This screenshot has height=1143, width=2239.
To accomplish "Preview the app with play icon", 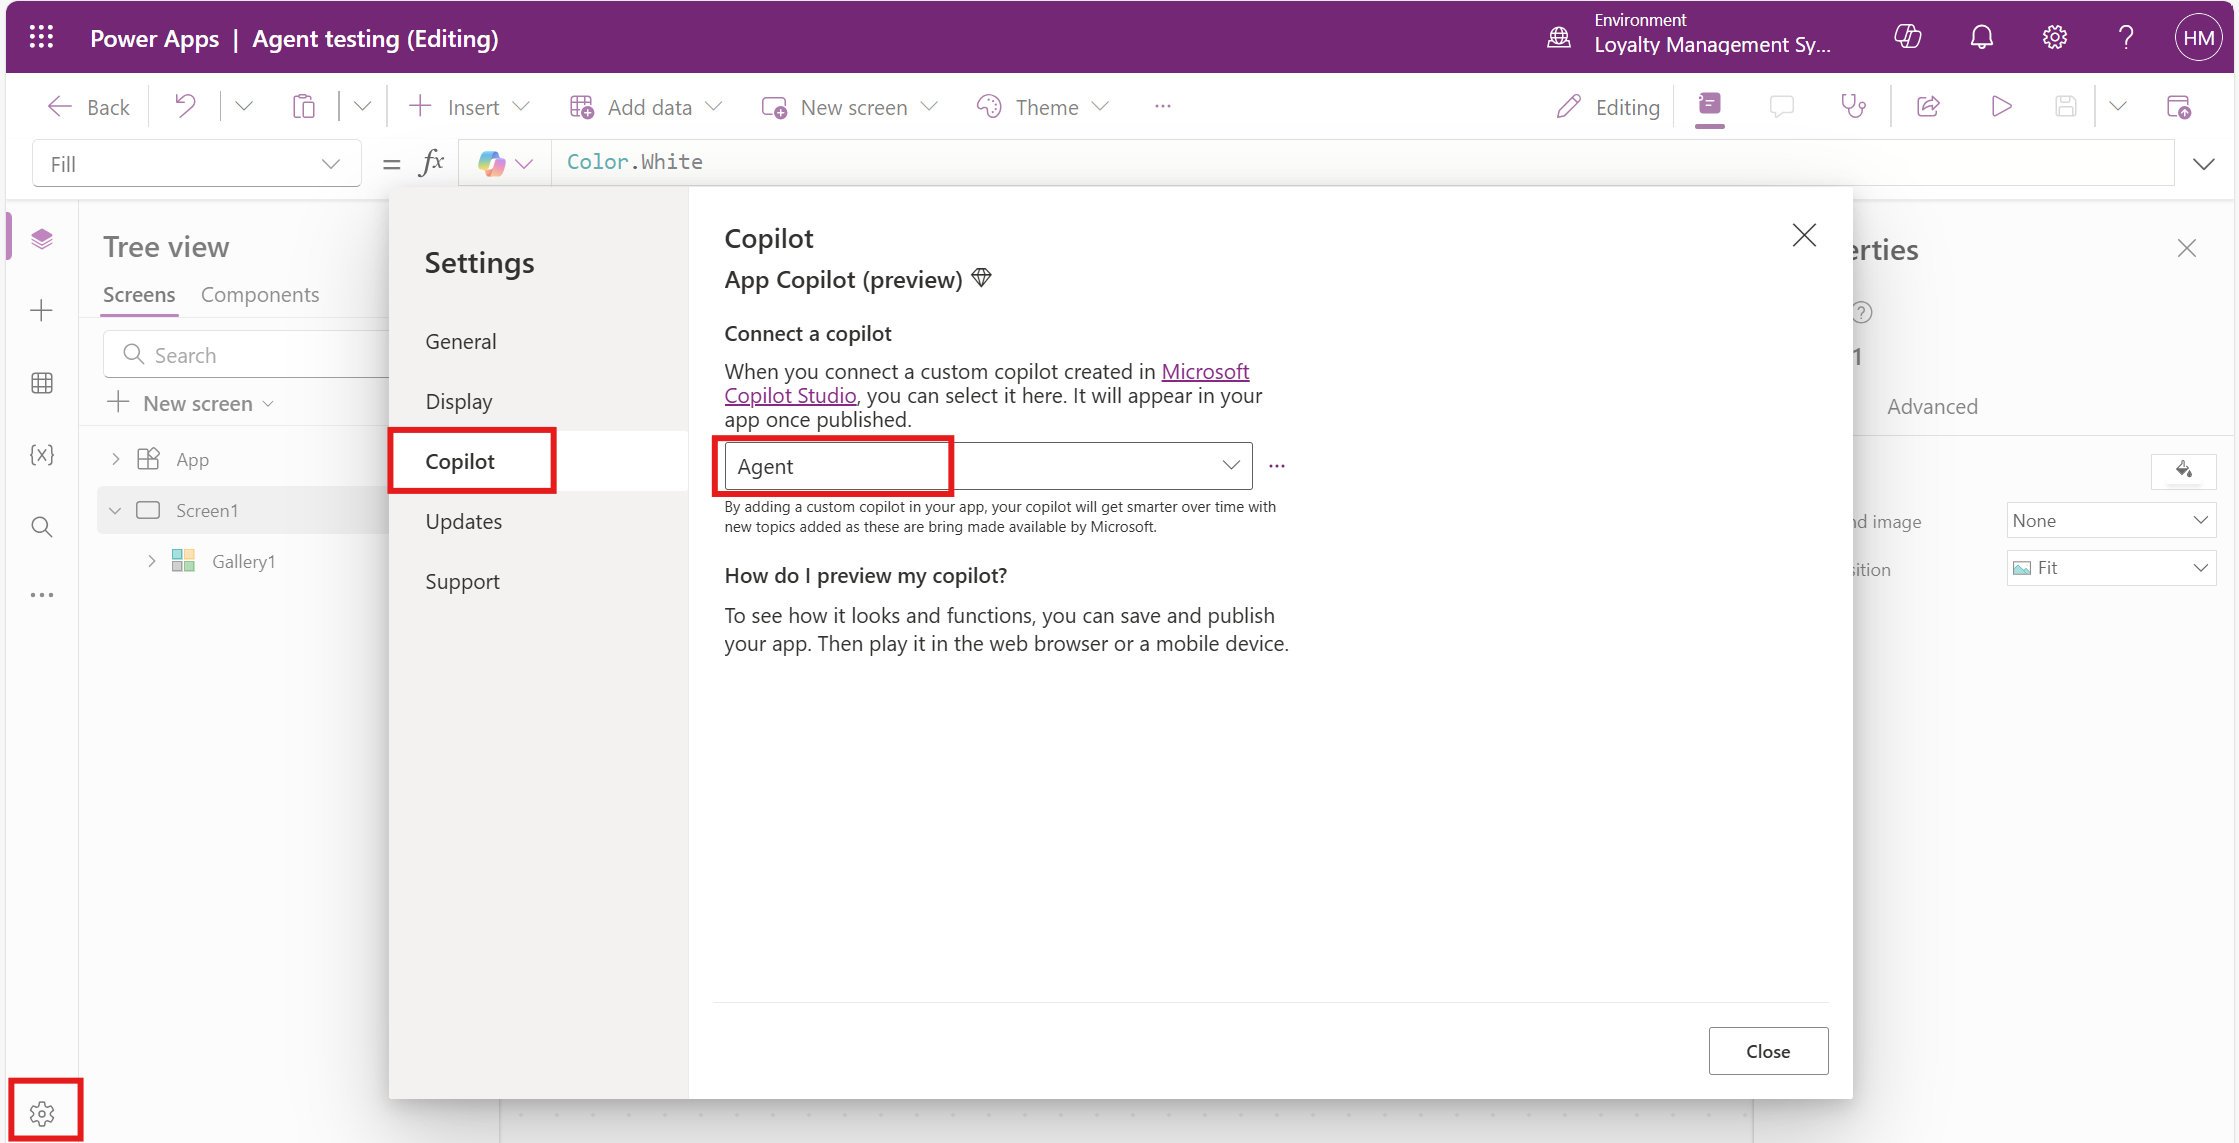I will click(2001, 107).
